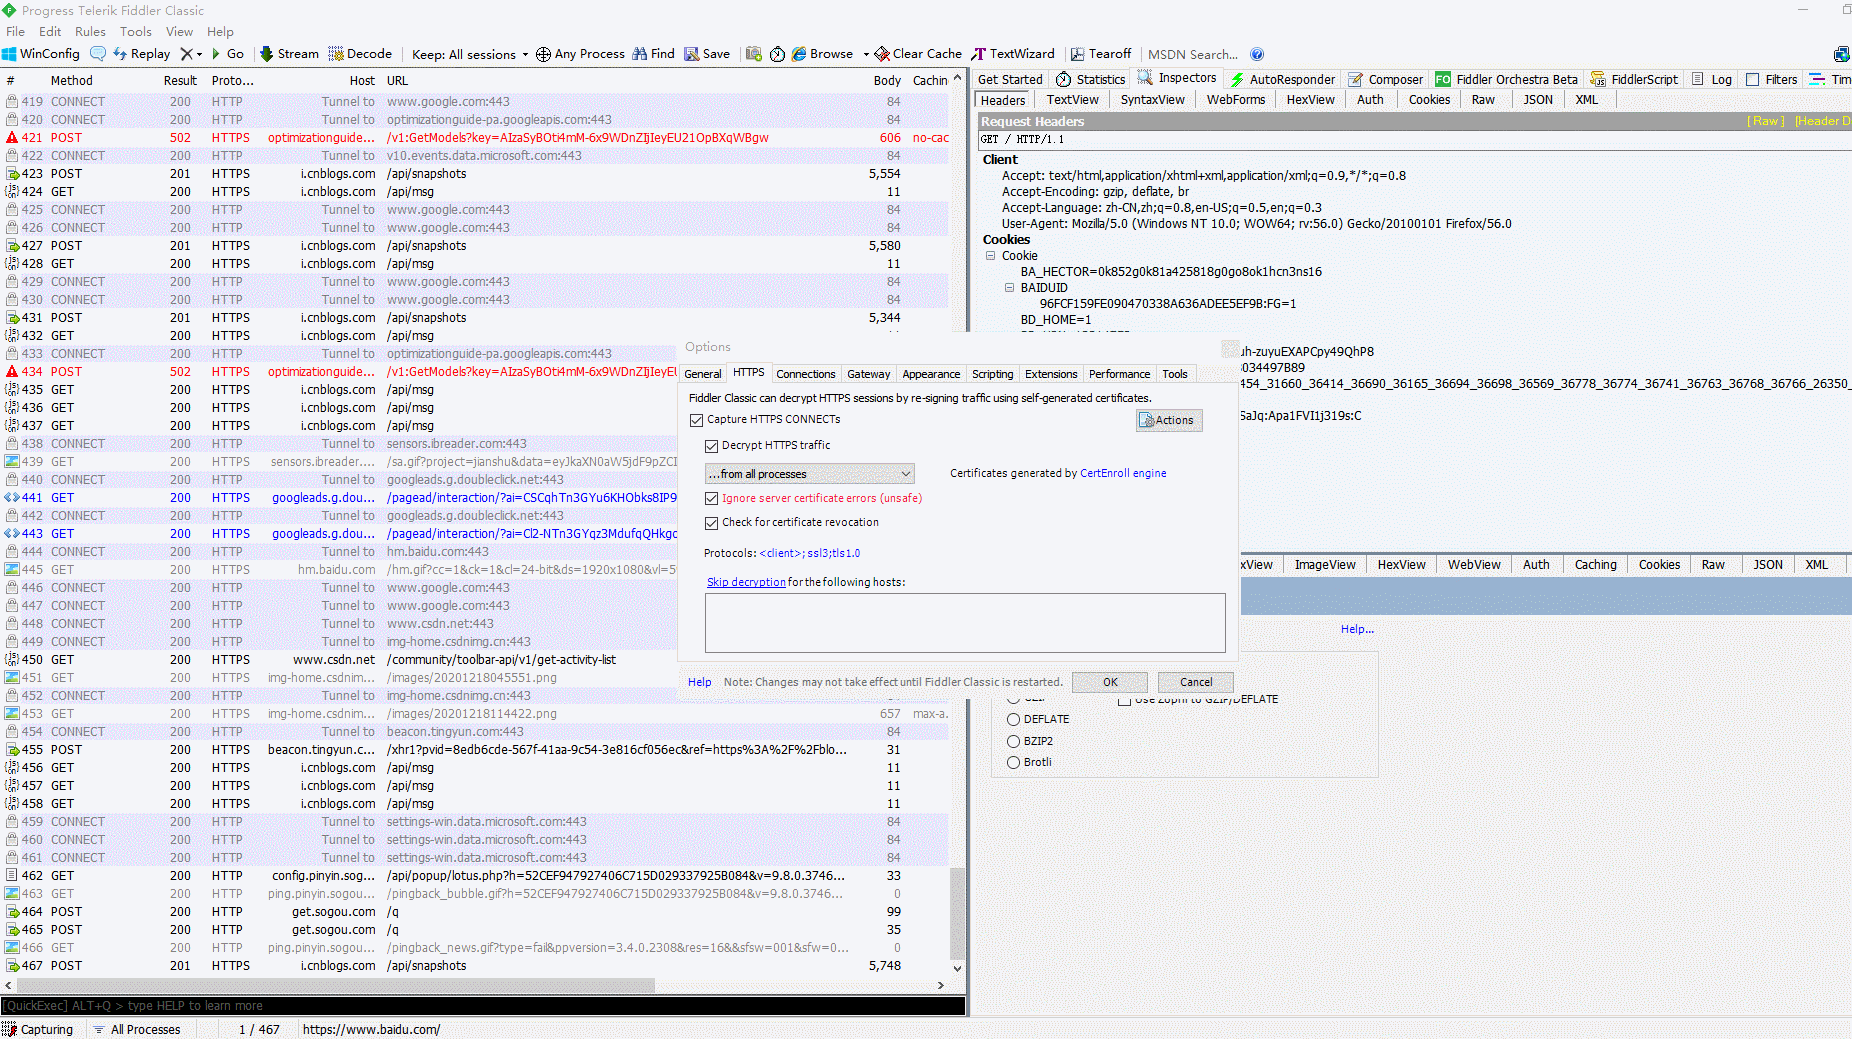Open the File menu
The height and width of the screenshot is (1039, 1852).
15,31
